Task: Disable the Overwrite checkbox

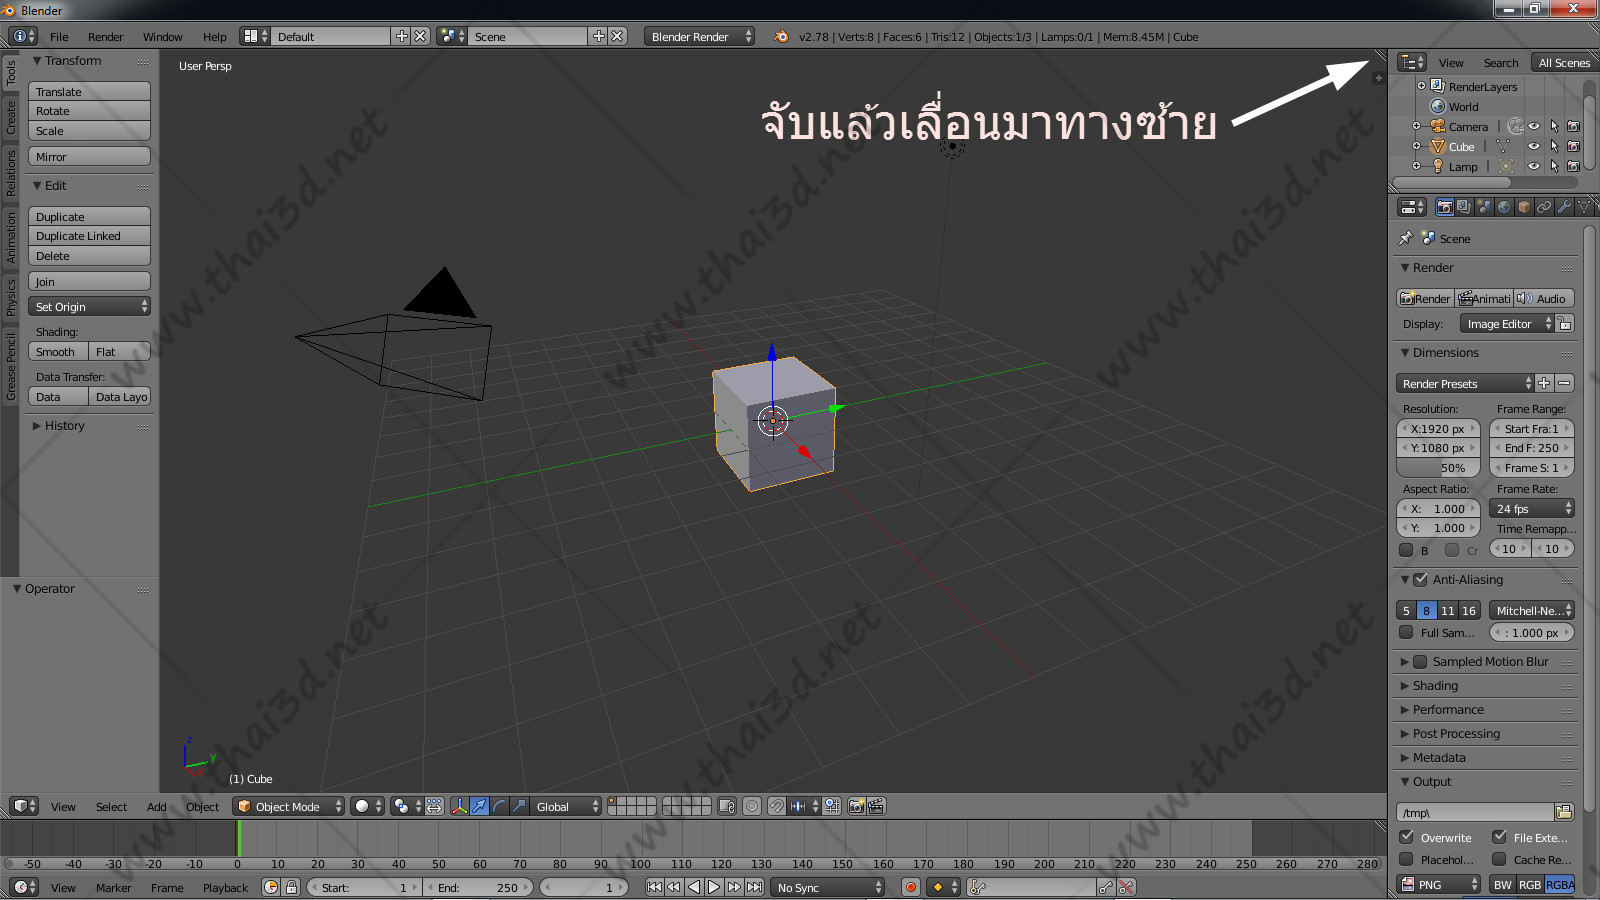Action: click(1407, 837)
